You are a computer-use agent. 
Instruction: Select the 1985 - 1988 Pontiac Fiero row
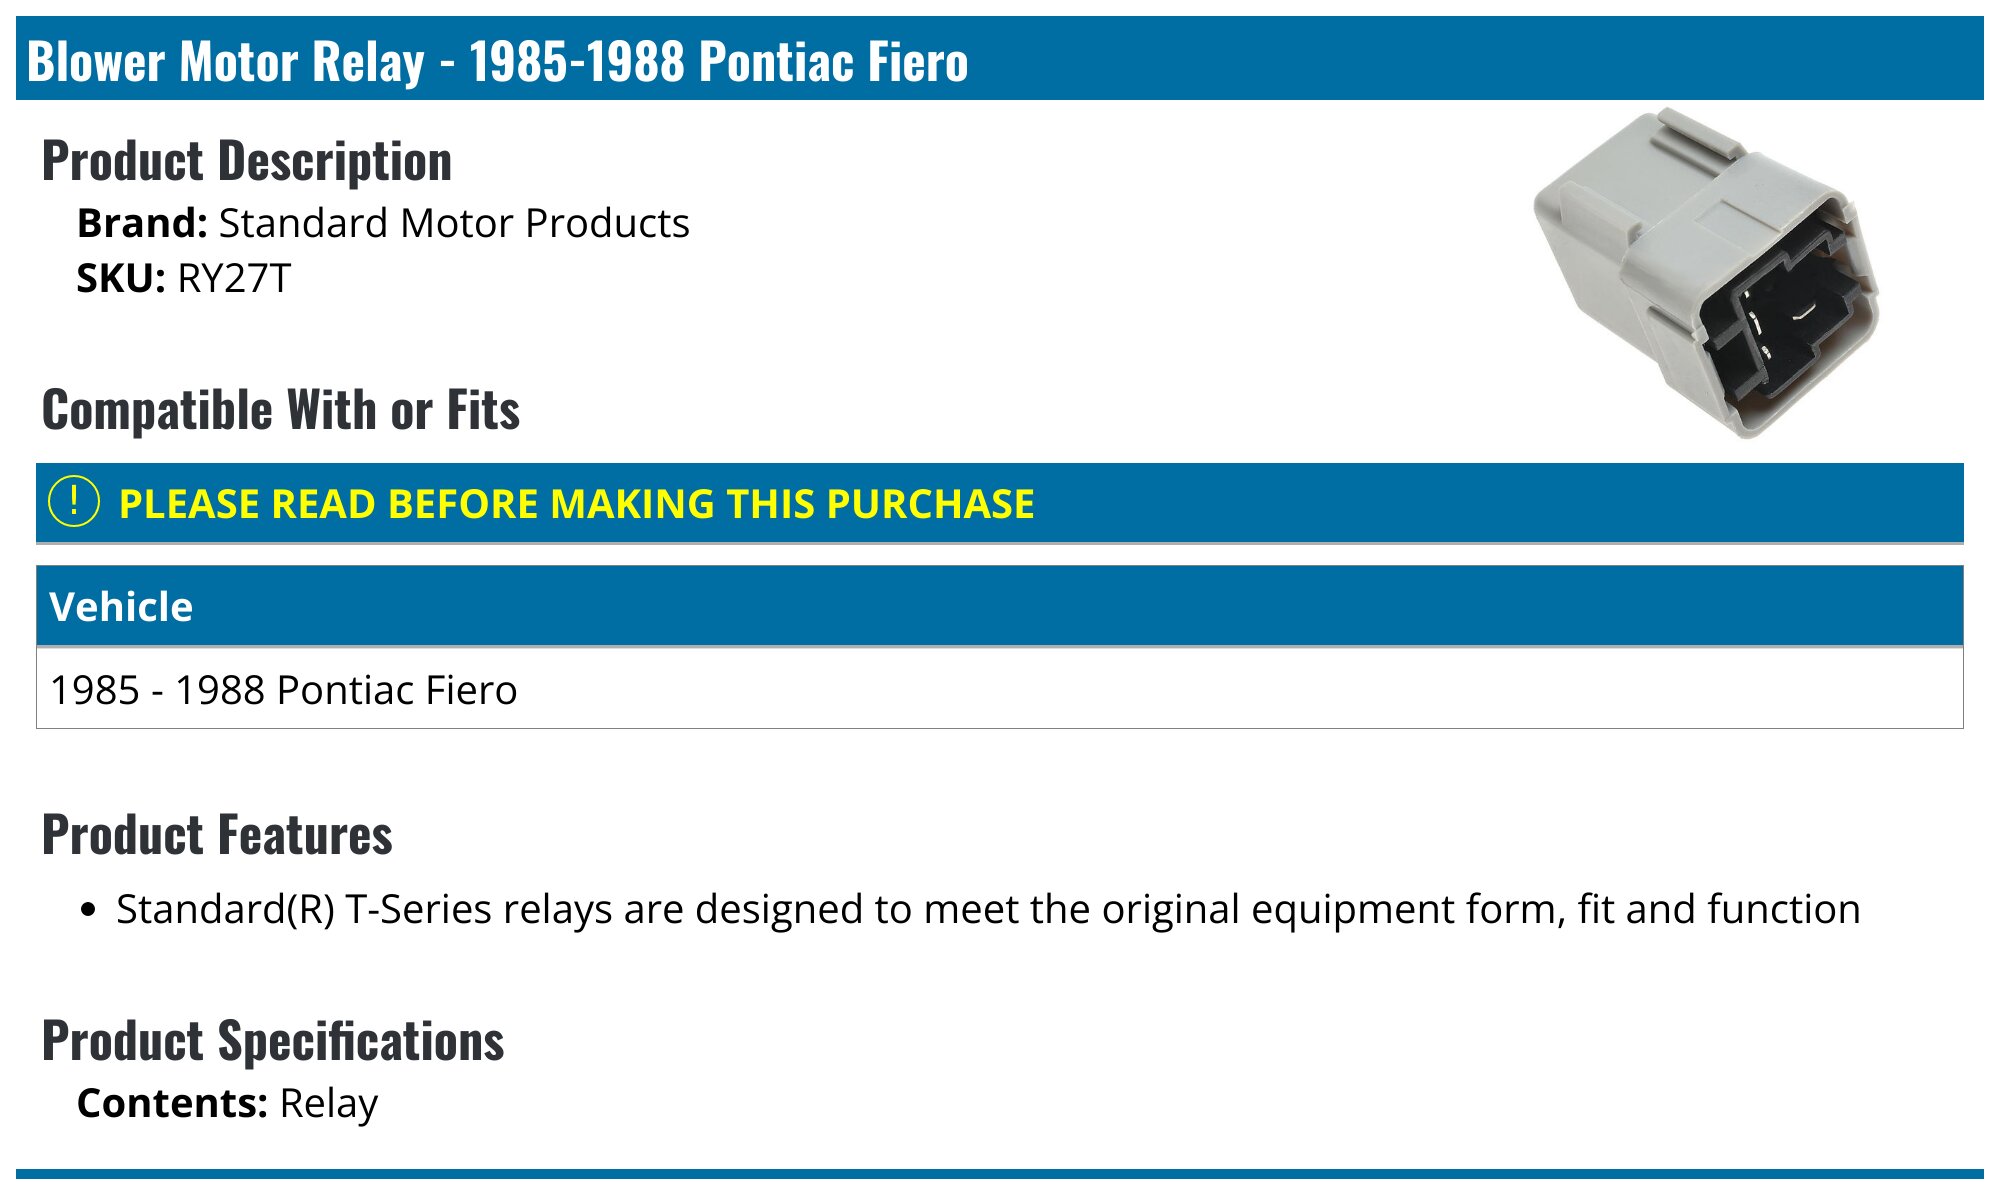click(x=1000, y=689)
